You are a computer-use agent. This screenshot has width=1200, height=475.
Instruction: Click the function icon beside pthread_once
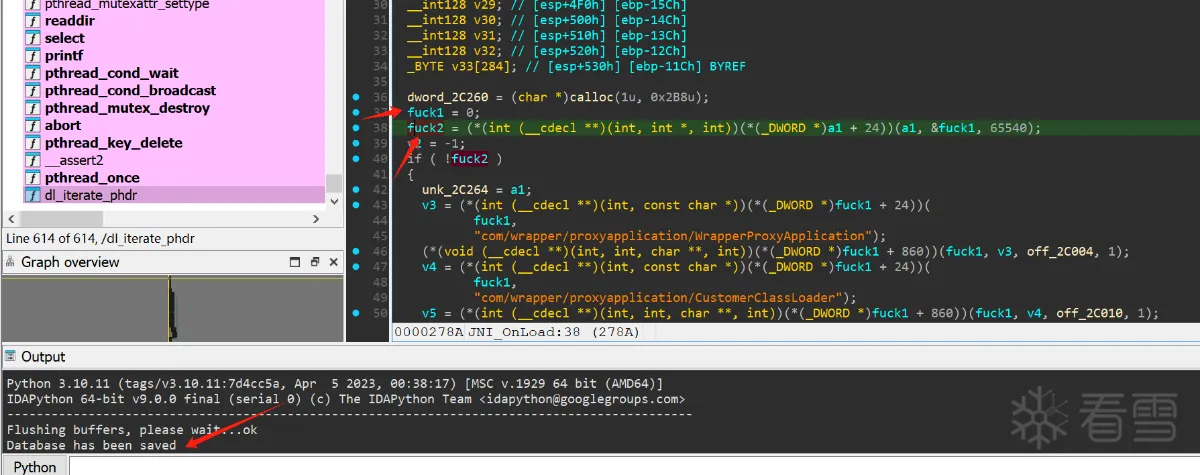32,178
